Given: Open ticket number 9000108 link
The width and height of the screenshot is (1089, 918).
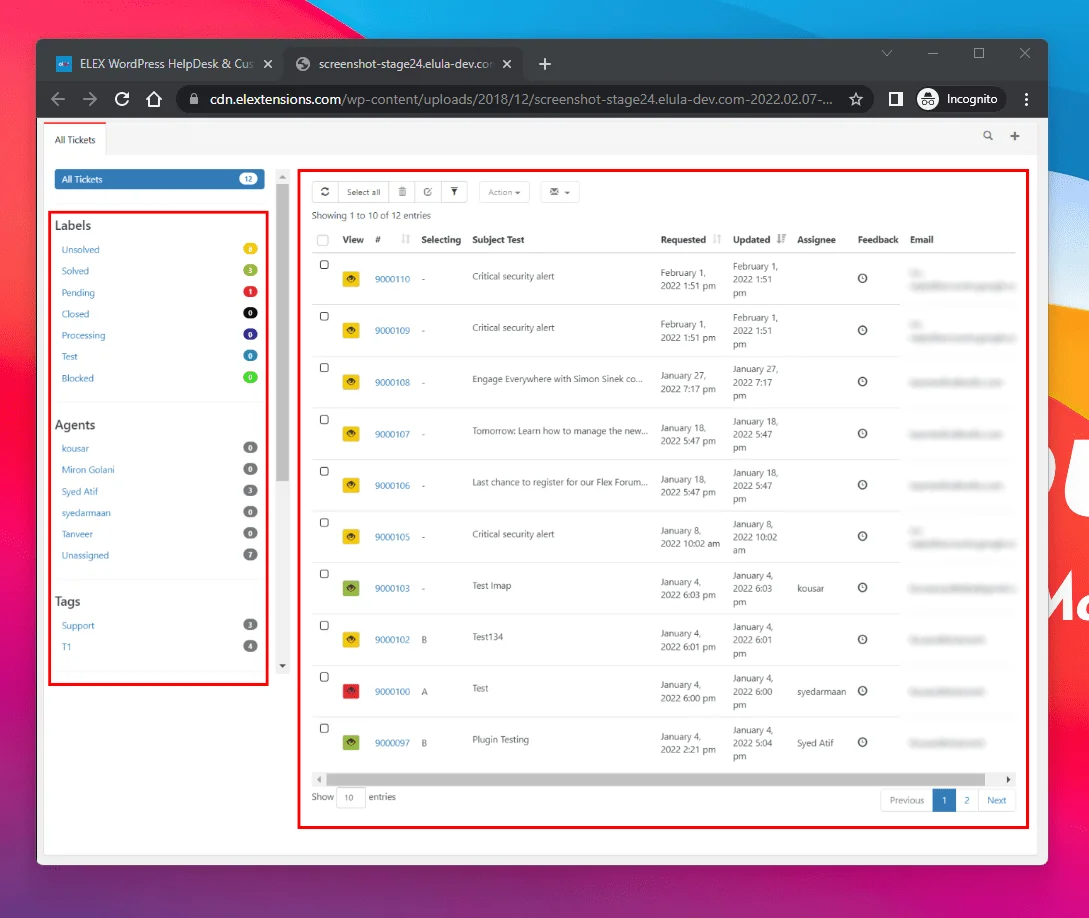Looking at the screenshot, I should coord(392,382).
